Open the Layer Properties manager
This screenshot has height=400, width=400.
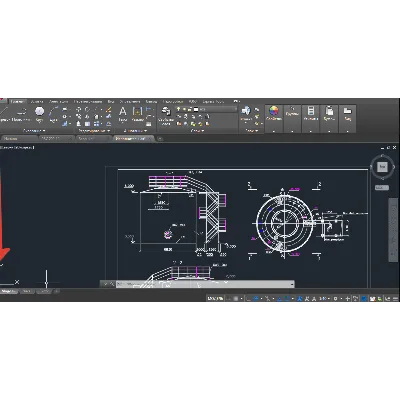click(x=166, y=115)
